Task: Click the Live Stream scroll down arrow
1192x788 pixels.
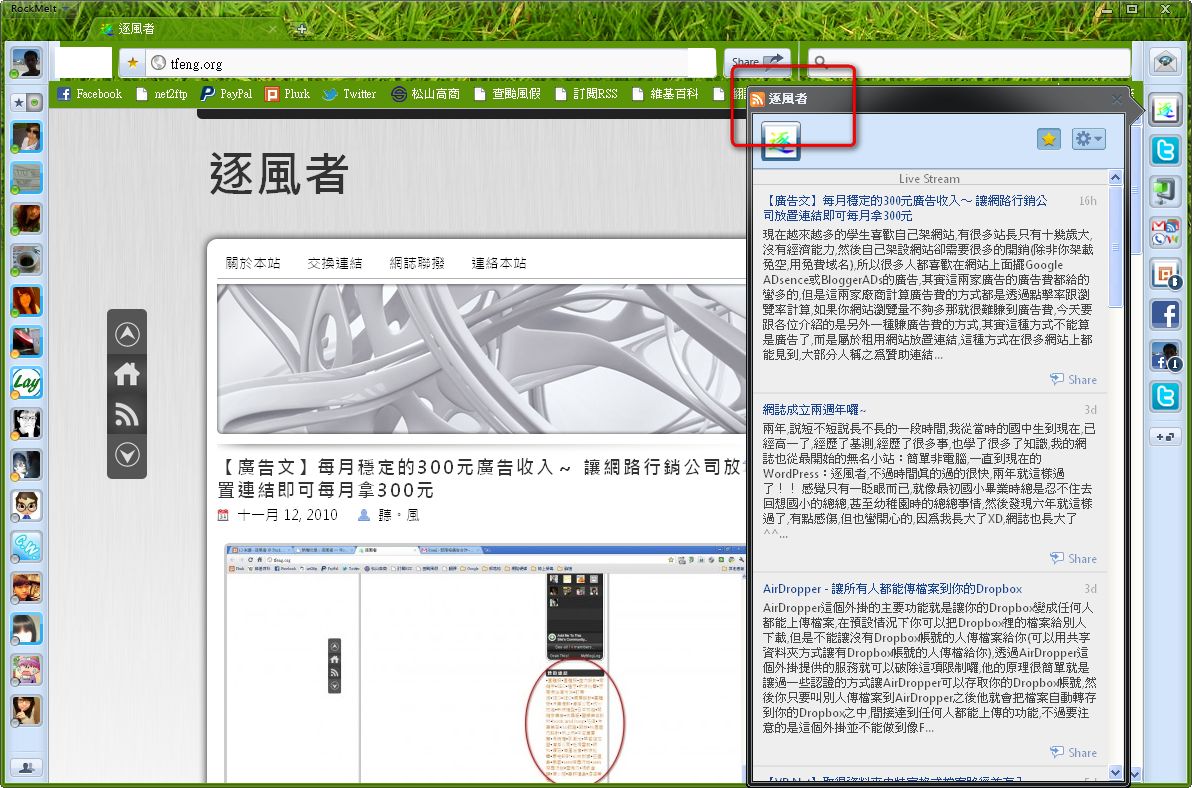Action: [1115, 773]
